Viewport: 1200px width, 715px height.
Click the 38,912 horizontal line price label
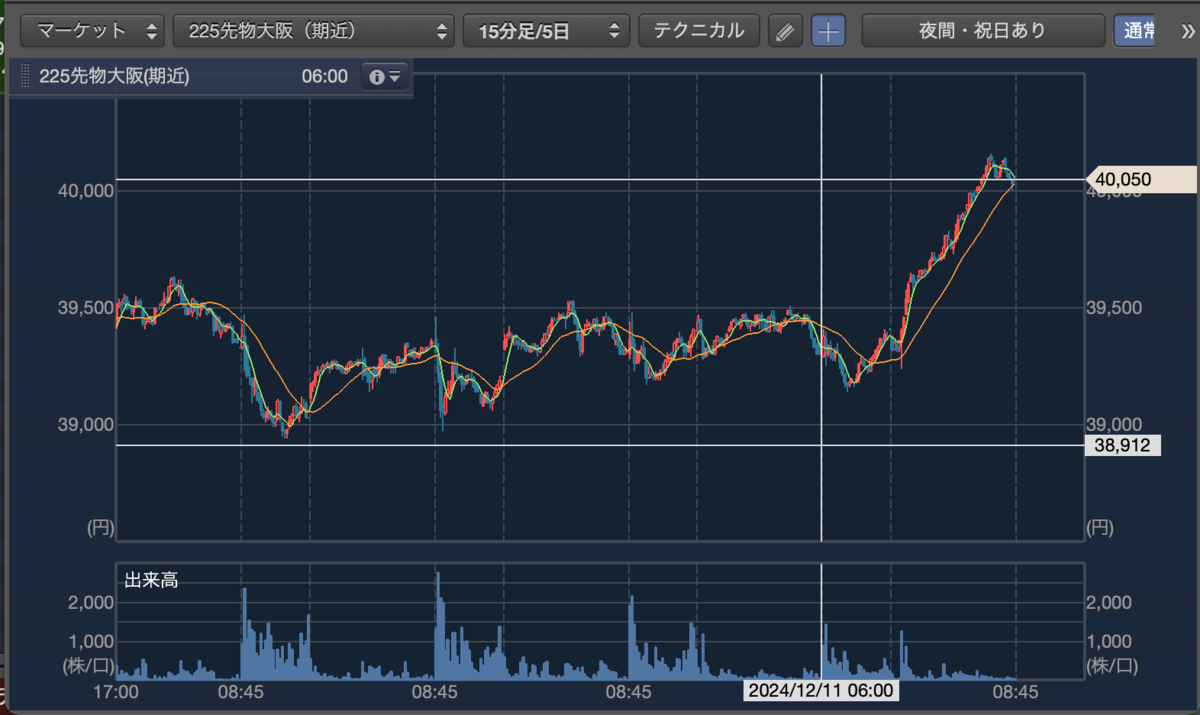coord(1122,446)
